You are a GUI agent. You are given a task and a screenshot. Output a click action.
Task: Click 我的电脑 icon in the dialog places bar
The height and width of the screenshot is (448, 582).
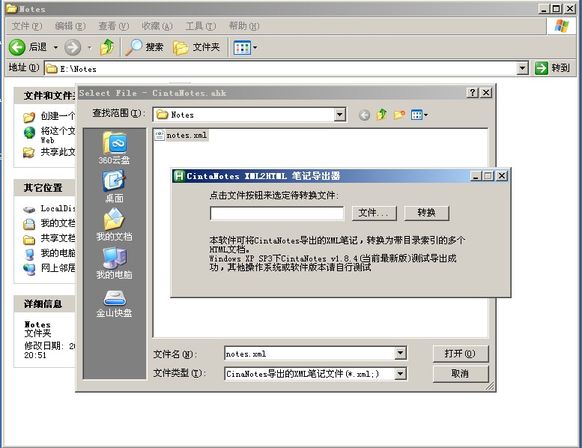tap(114, 263)
